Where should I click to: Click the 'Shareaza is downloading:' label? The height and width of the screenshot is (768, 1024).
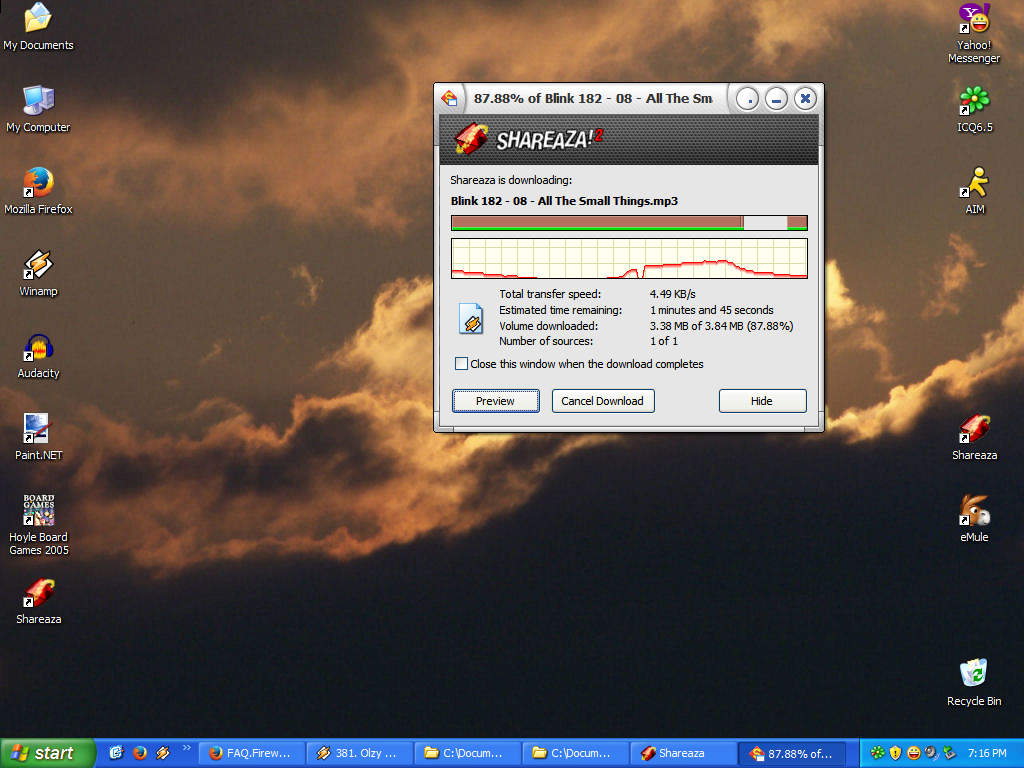[x=511, y=180]
